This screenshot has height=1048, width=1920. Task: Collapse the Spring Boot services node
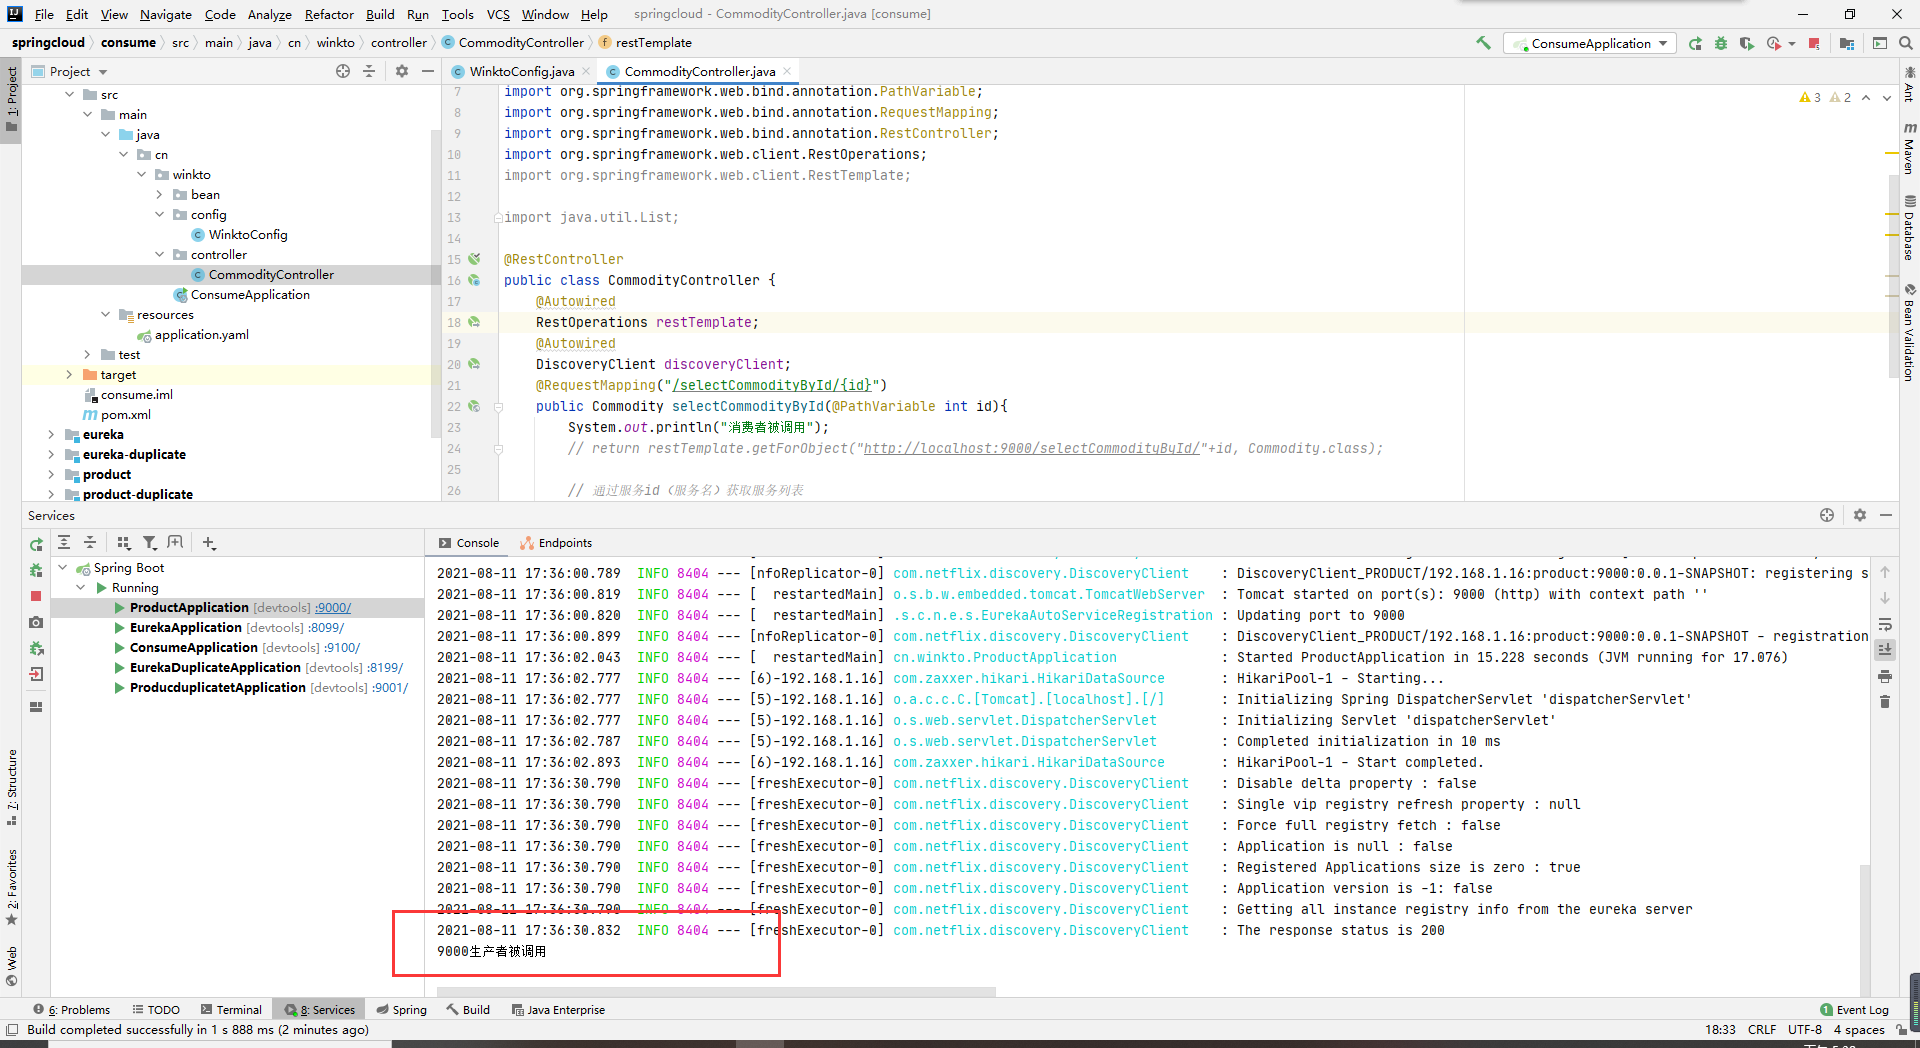pyautogui.click(x=64, y=568)
